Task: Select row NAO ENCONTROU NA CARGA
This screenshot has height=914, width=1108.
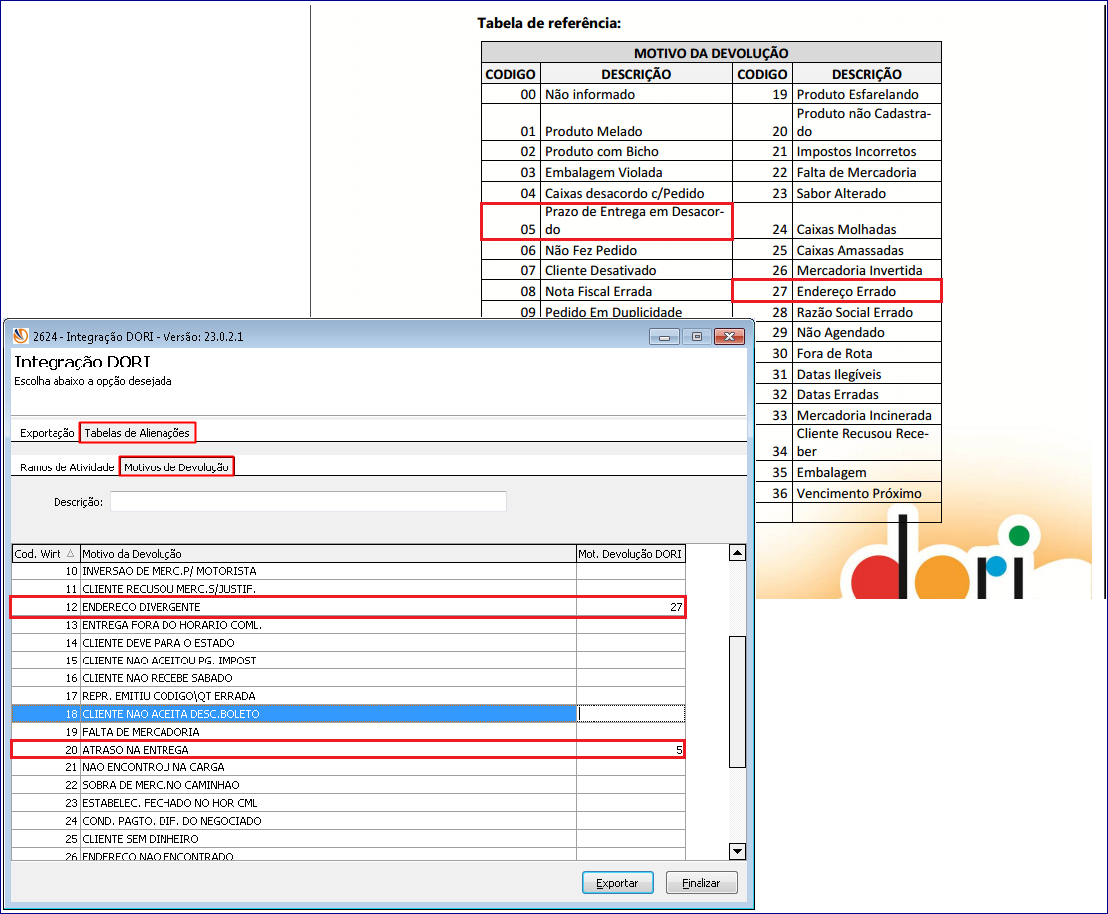Action: (348, 768)
